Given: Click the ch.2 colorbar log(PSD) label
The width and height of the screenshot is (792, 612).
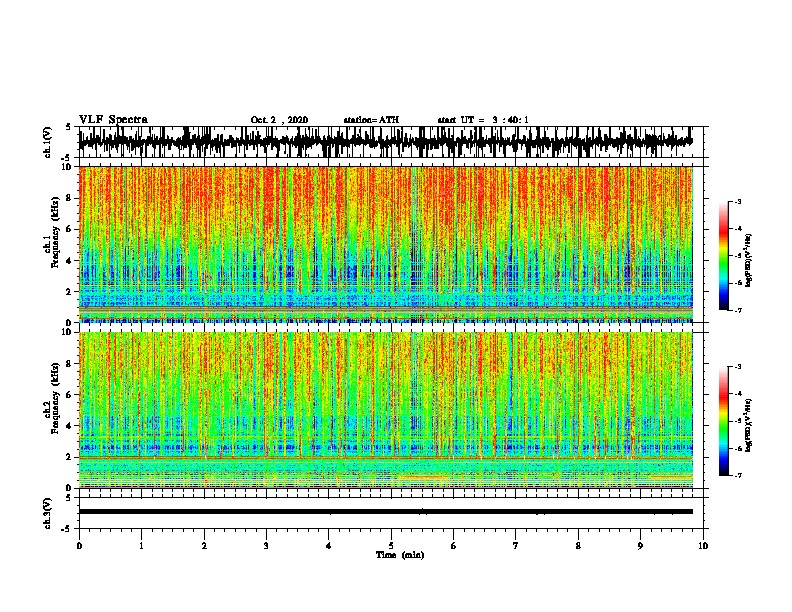Looking at the screenshot, I should click(x=748, y=425).
